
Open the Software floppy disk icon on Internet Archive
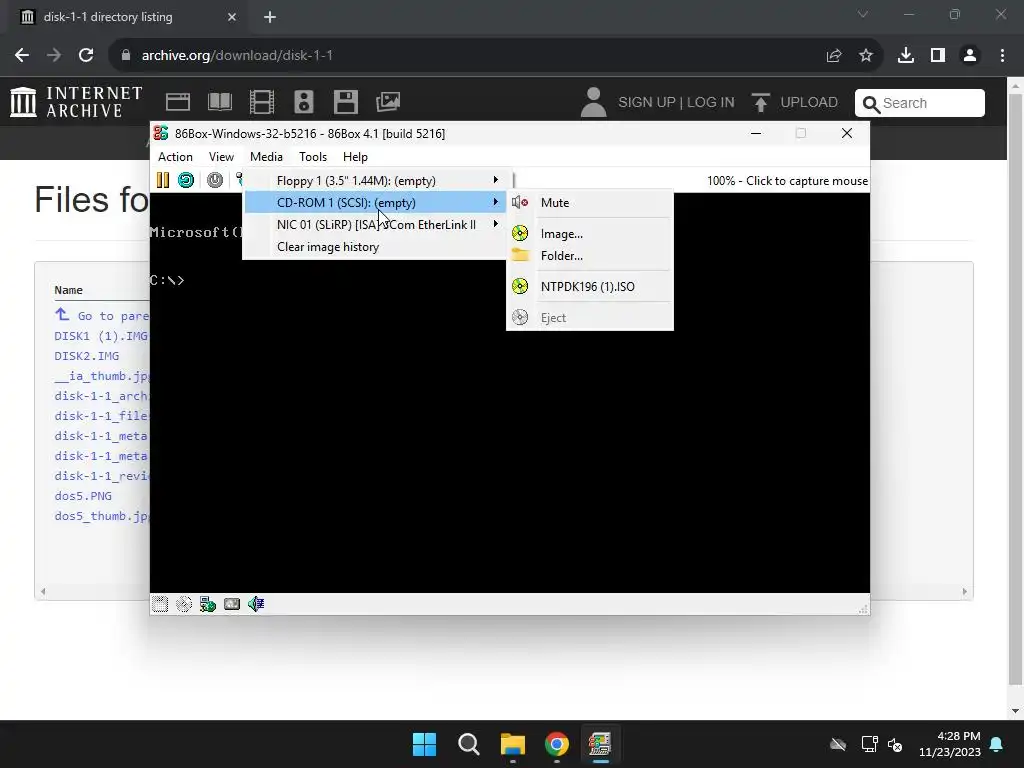pos(345,102)
